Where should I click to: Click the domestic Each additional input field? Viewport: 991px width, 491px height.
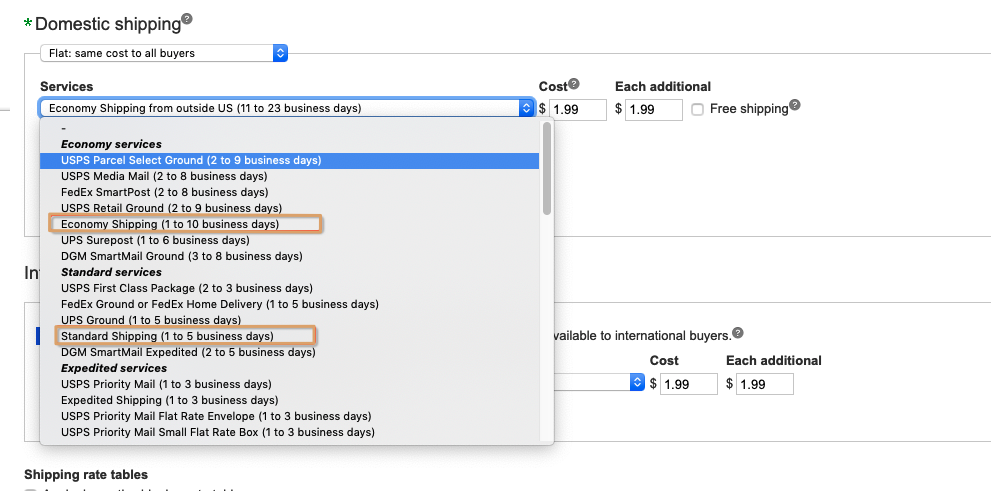(654, 109)
